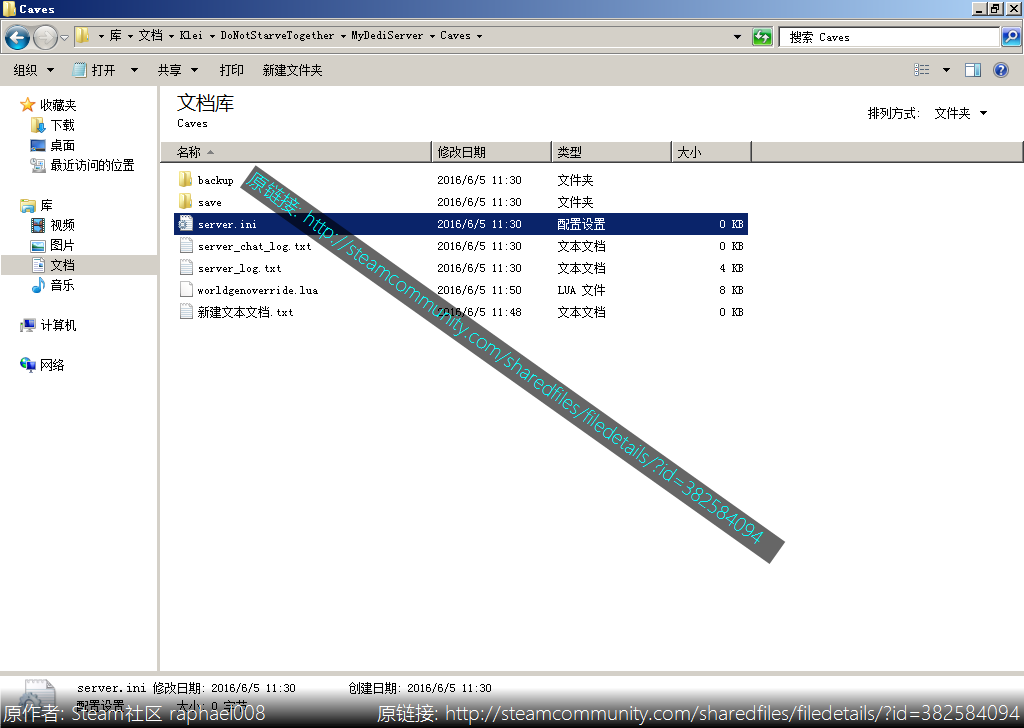Click 网络 network globe icon
This screenshot has height=728, width=1024.
(x=27, y=364)
